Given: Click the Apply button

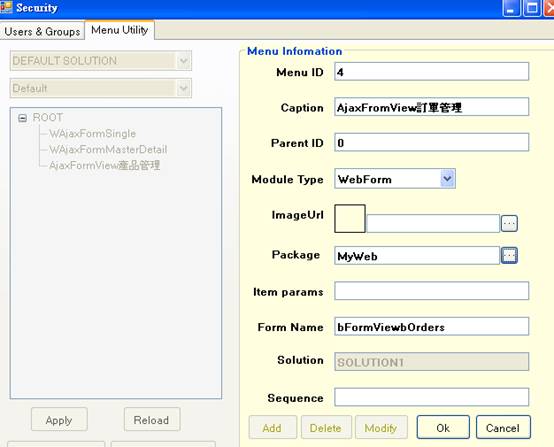Looking at the screenshot, I should click(59, 420).
